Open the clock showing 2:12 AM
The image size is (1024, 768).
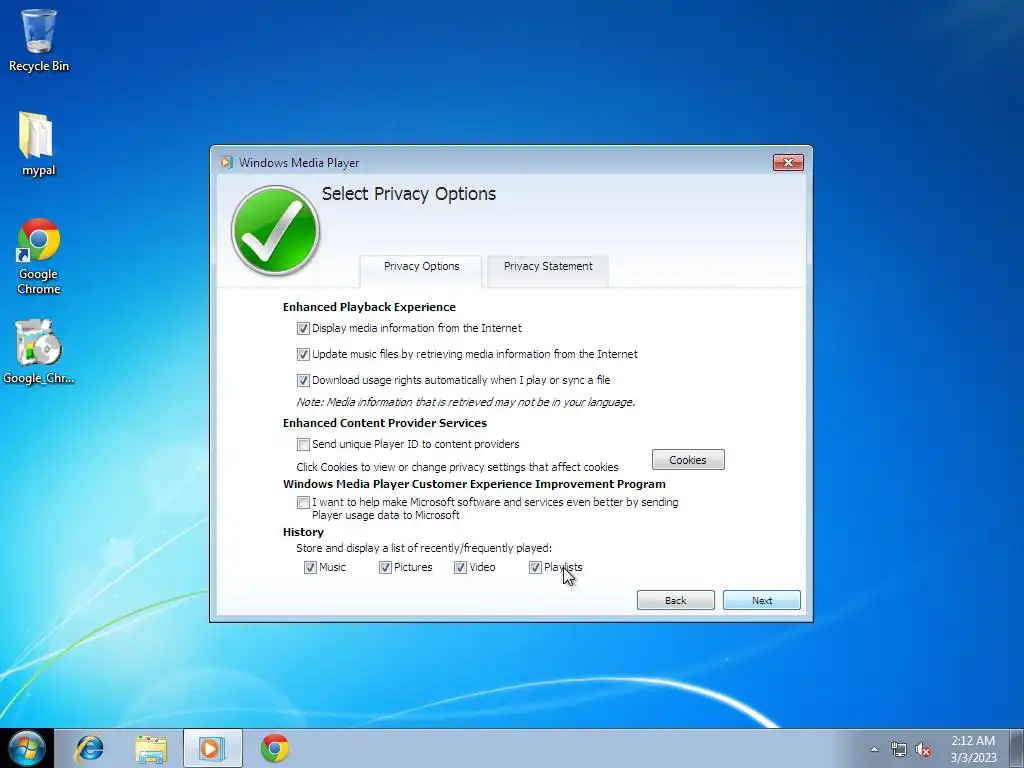(x=973, y=748)
